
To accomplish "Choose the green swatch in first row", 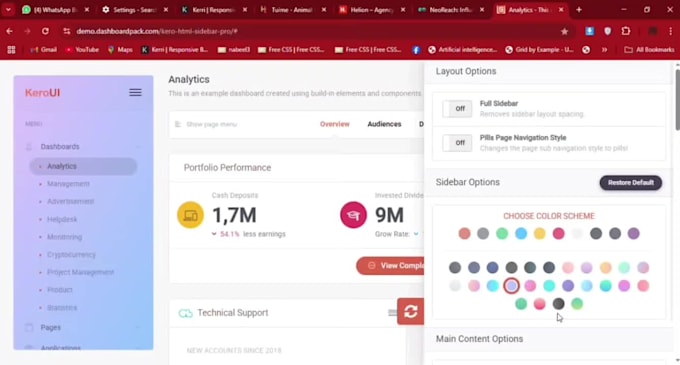I will click(502, 234).
